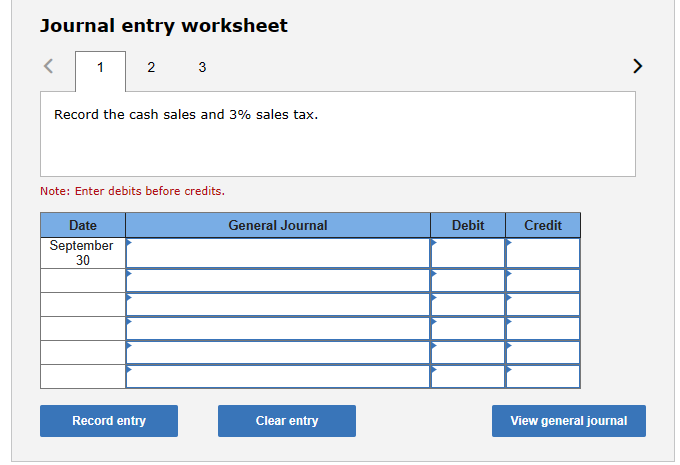Click the Debit column header
This screenshot has width=680, height=465.
(468, 225)
